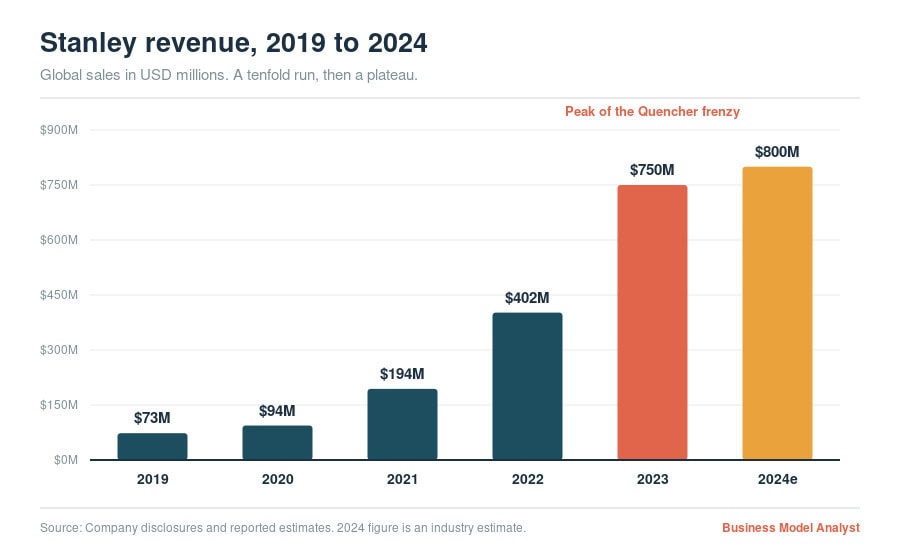The width and height of the screenshot is (900, 560).
Task: Click the '$94M' value label
Action: [277, 411]
